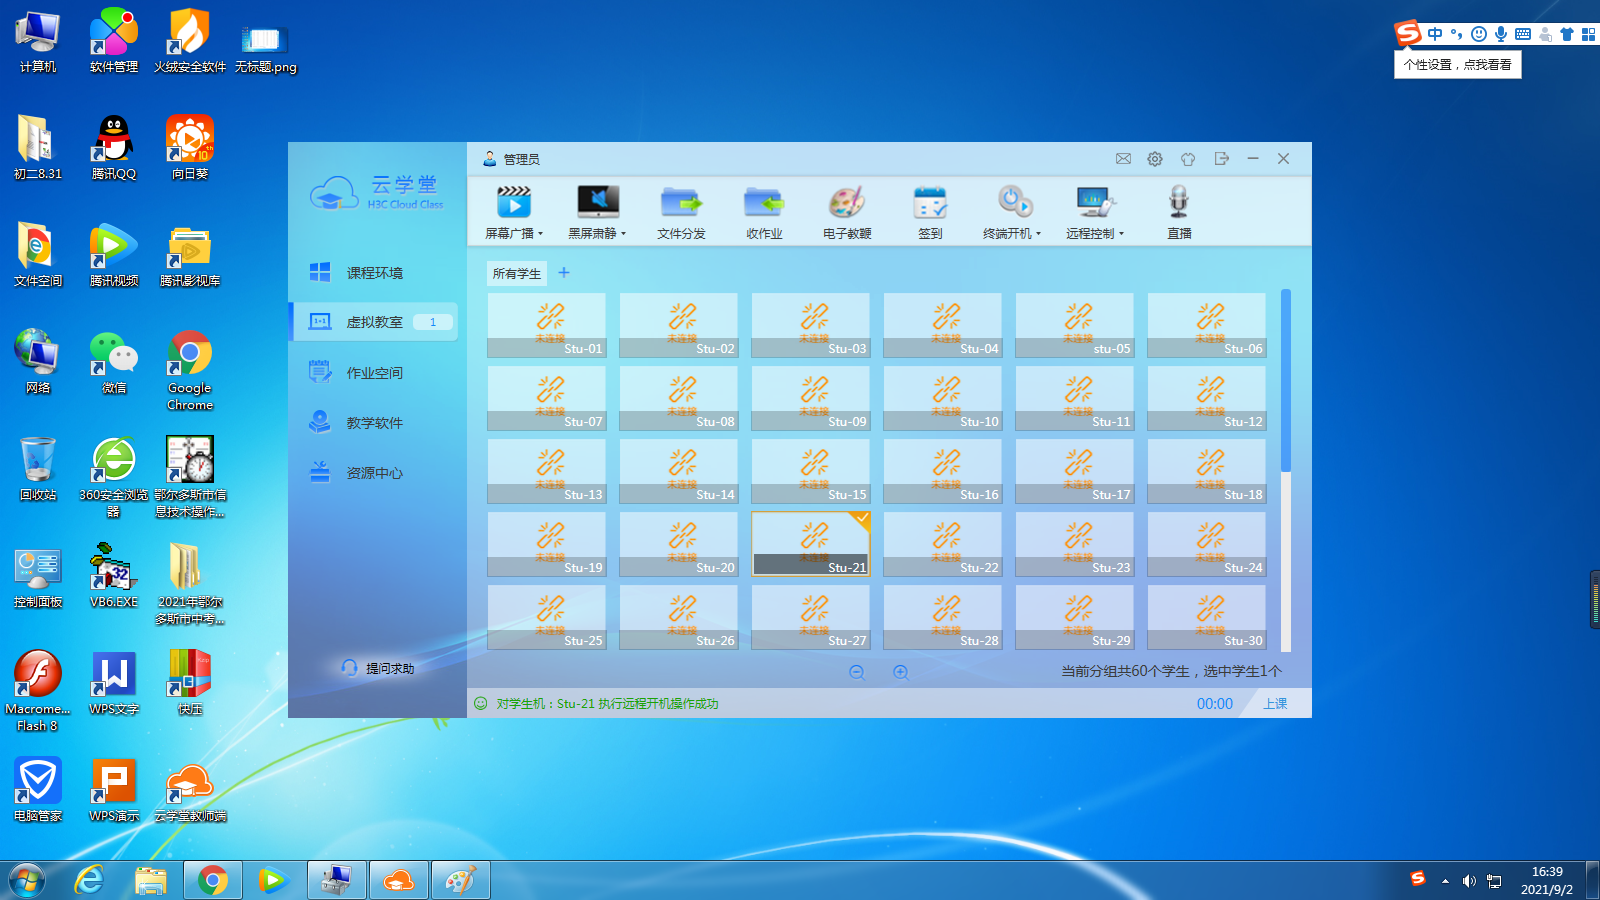The height and width of the screenshot is (900, 1600).
Task: Open 作业空间 in the sidebar
Action: (374, 373)
